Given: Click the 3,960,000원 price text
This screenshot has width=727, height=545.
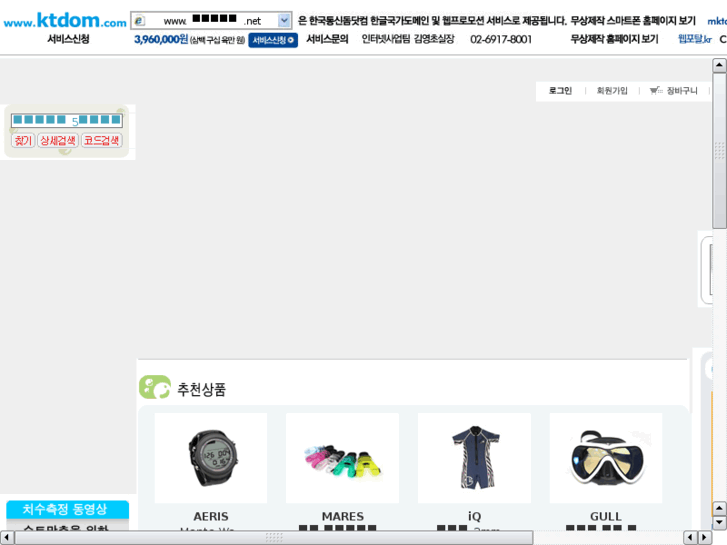Looking at the screenshot, I should [x=161, y=39].
